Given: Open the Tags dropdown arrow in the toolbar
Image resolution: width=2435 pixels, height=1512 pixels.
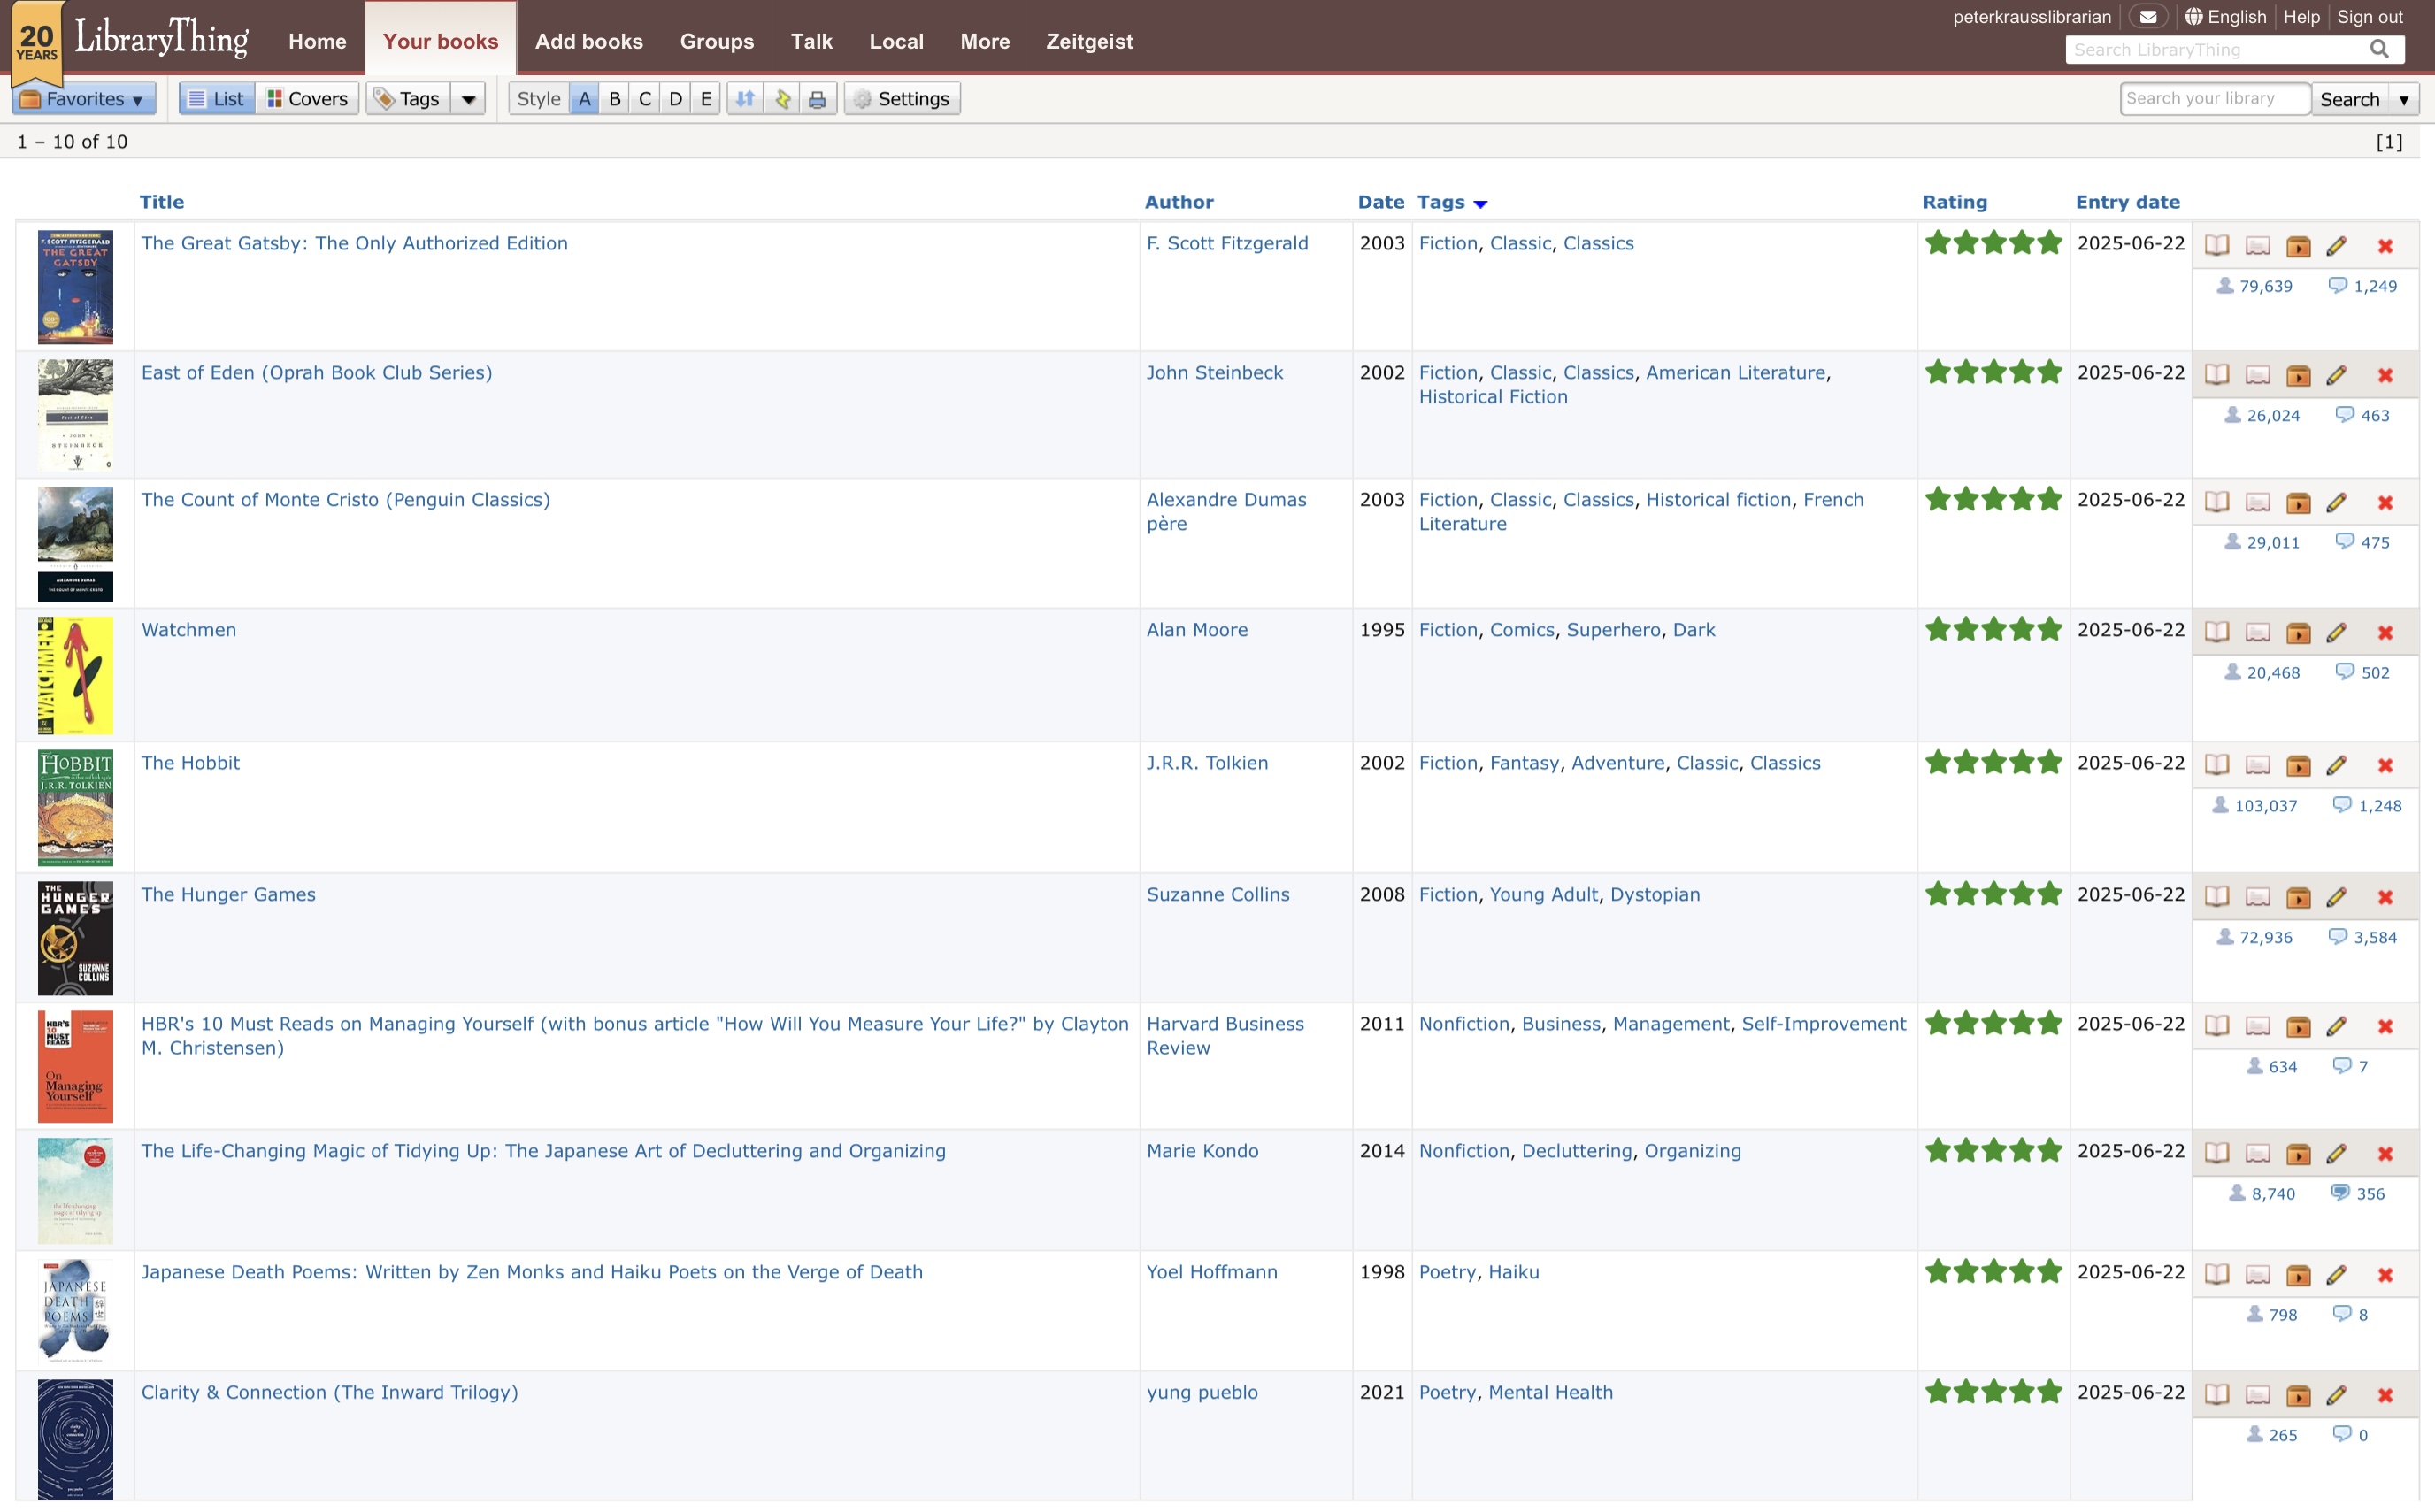Looking at the screenshot, I should (469, 98).
